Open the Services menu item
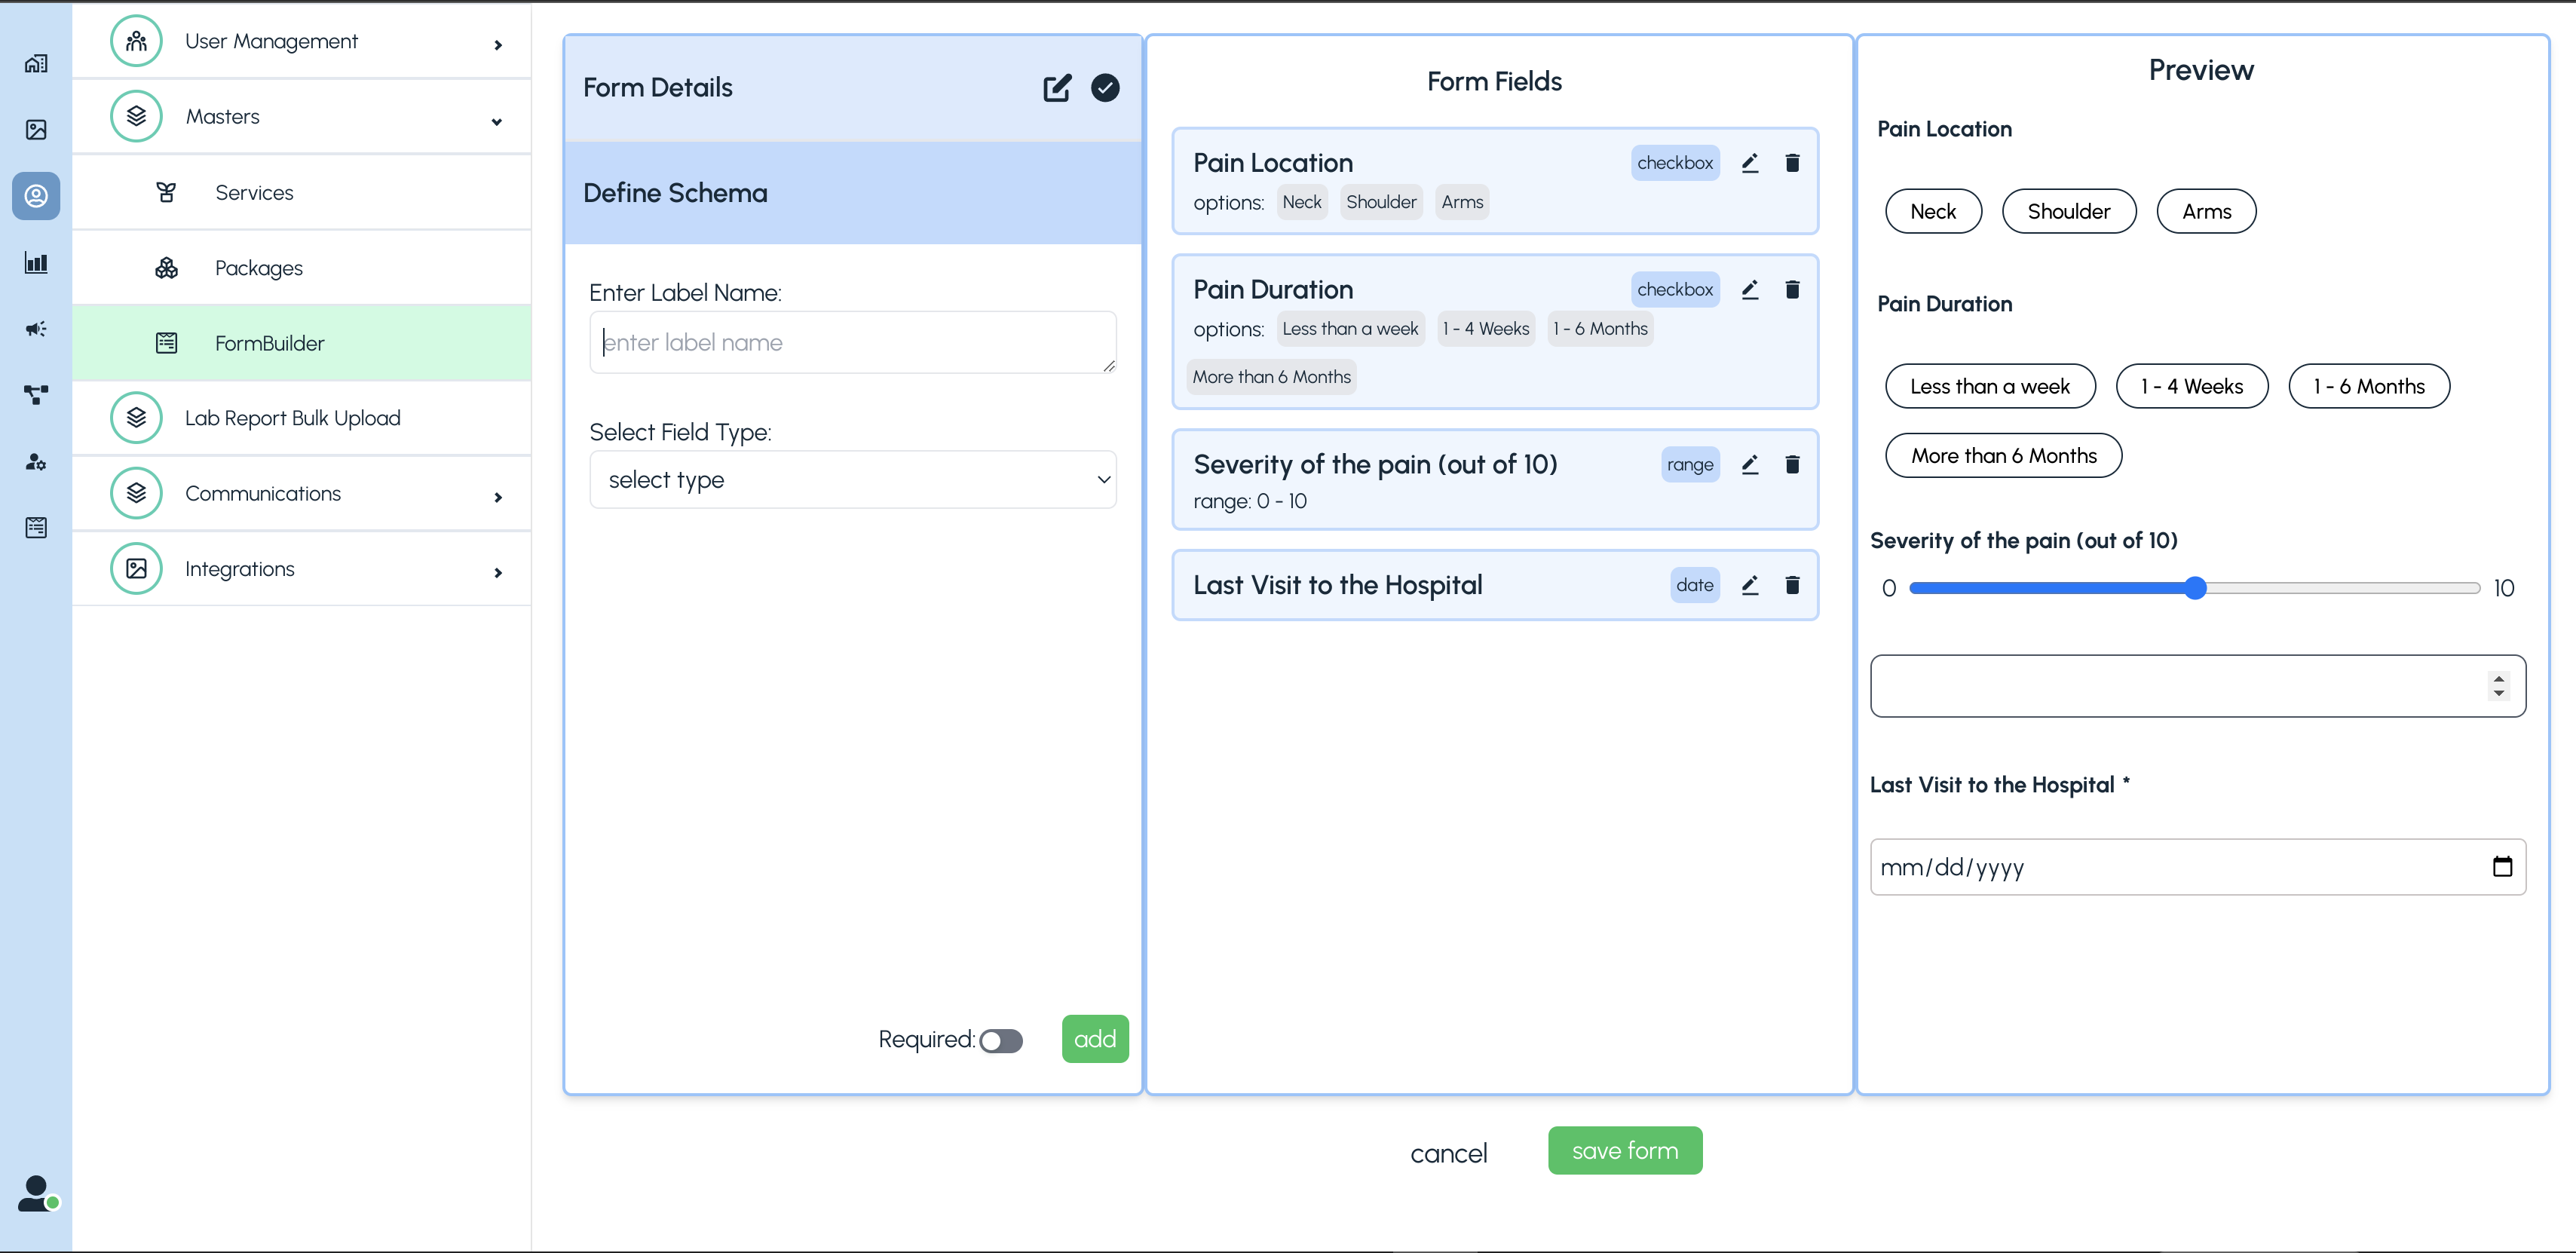 [301, 192]
